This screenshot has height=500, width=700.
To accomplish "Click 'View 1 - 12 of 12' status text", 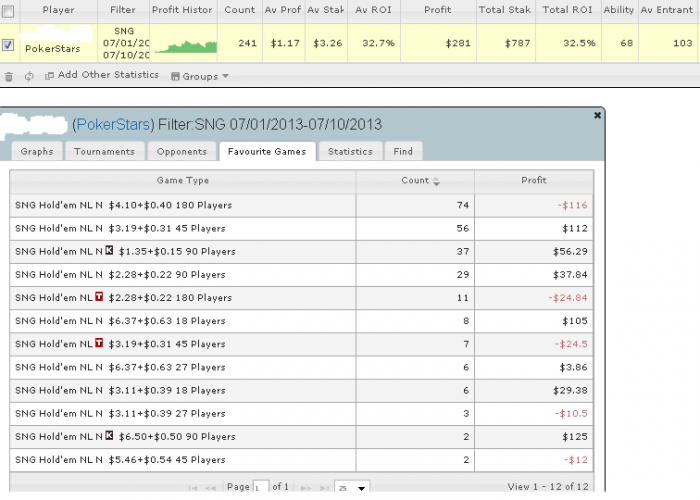I will (x=548, y=487).
